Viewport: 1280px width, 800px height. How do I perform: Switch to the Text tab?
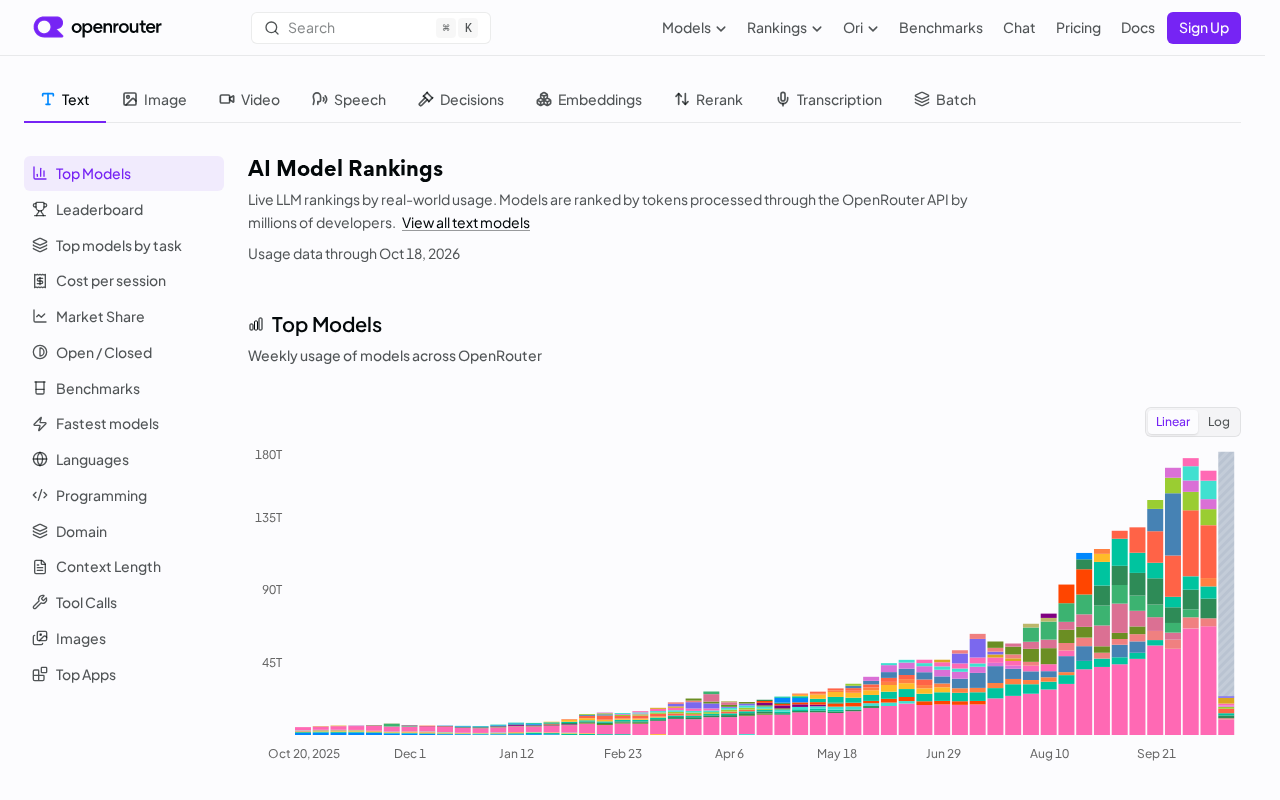click(x=65, y=99)
